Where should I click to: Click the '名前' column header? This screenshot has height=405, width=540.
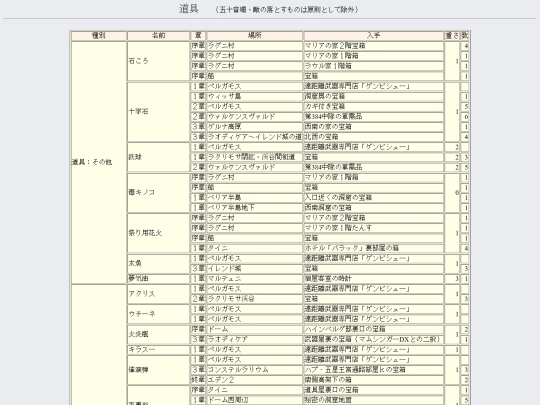point(158,35)
